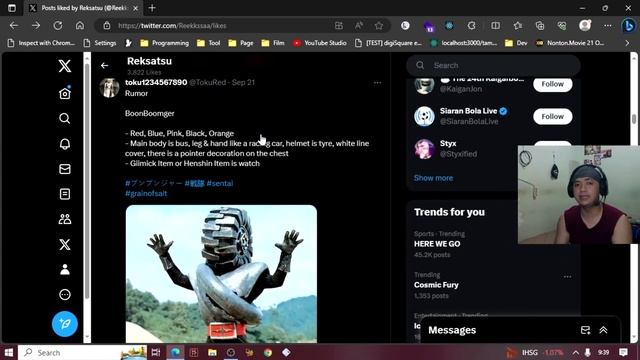Open Communities icon in sidebar
Screen dimensions: 640x360
tap(64, 219)
